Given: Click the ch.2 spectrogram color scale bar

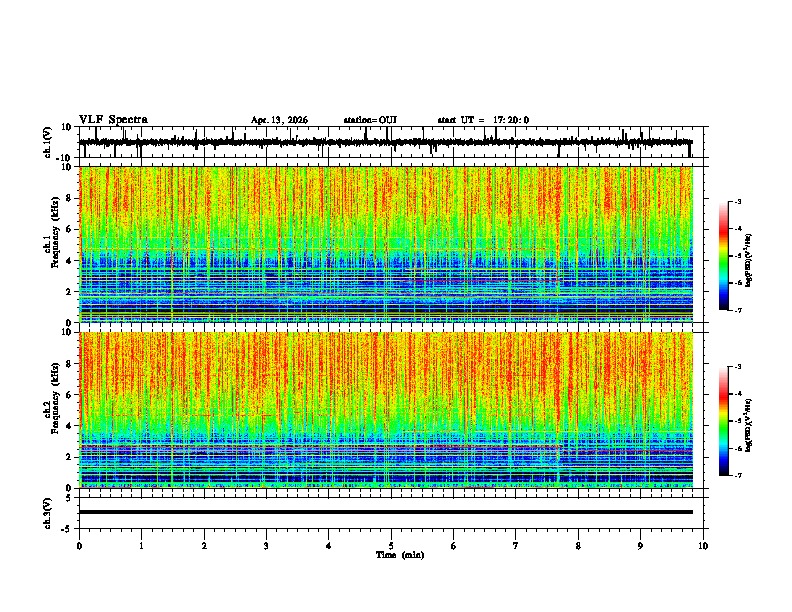Looking at the screenshot, I should (x=724, y=421).
